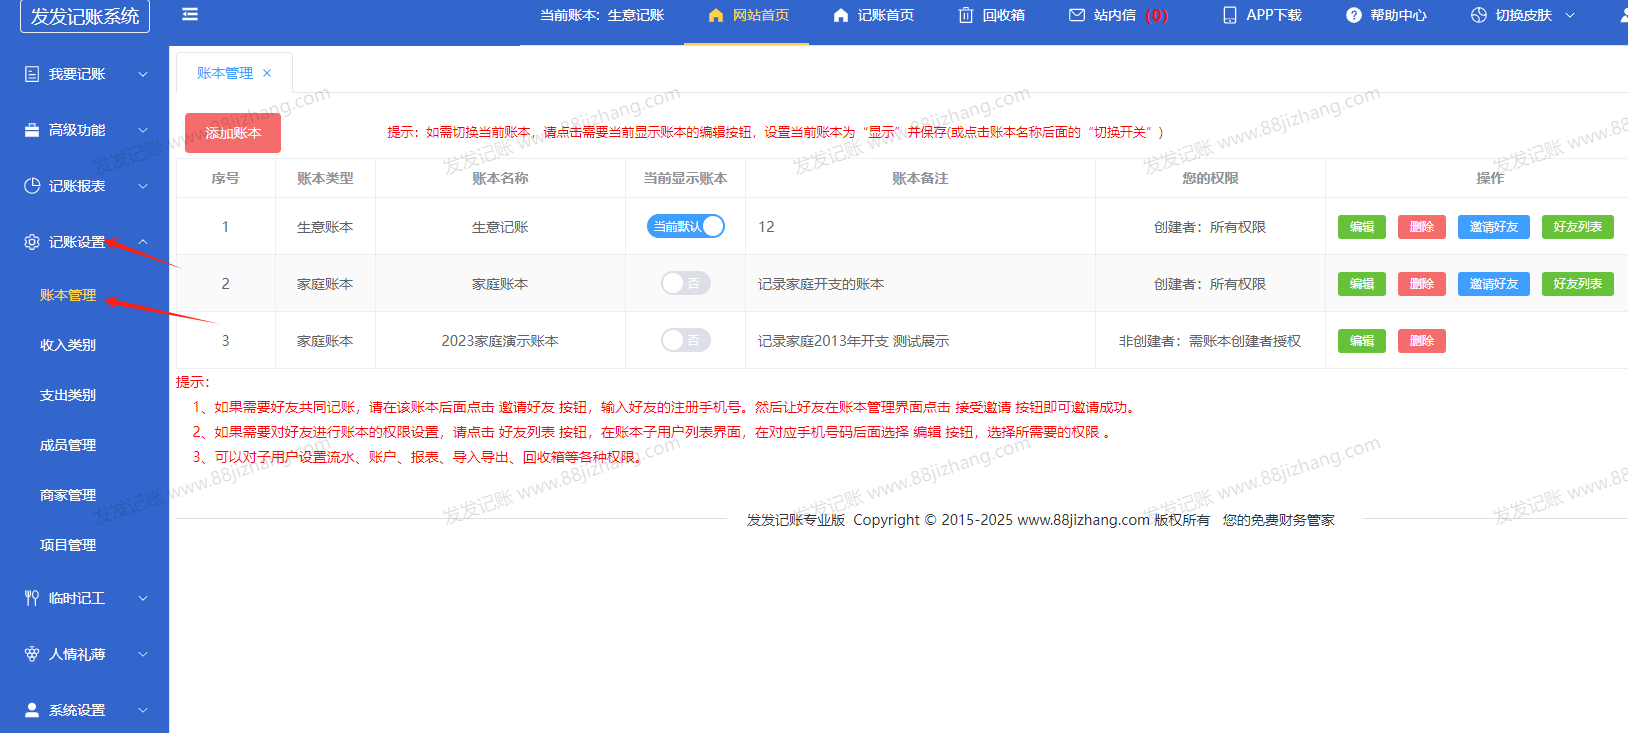Viewport: 1628px width, 733px height.
Task: Click the hamburger menu collapse icon
Action: pyautogui.click(x=190, y=14)
